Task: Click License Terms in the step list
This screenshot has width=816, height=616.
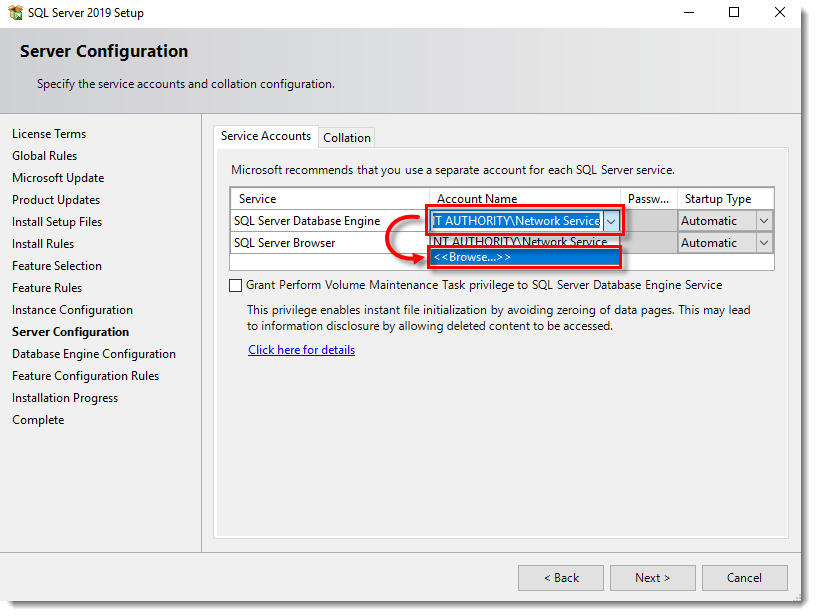Action: (49, 134)
